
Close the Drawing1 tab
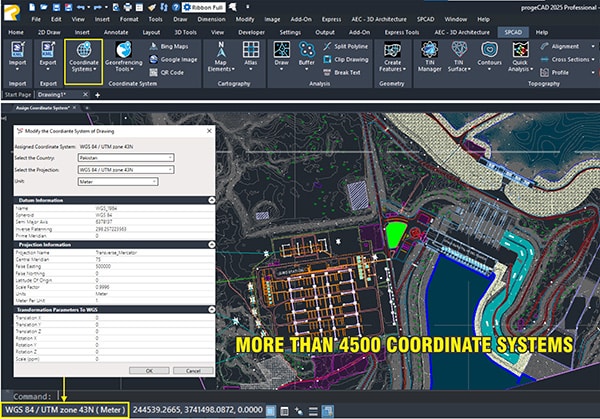click(85, 94)
